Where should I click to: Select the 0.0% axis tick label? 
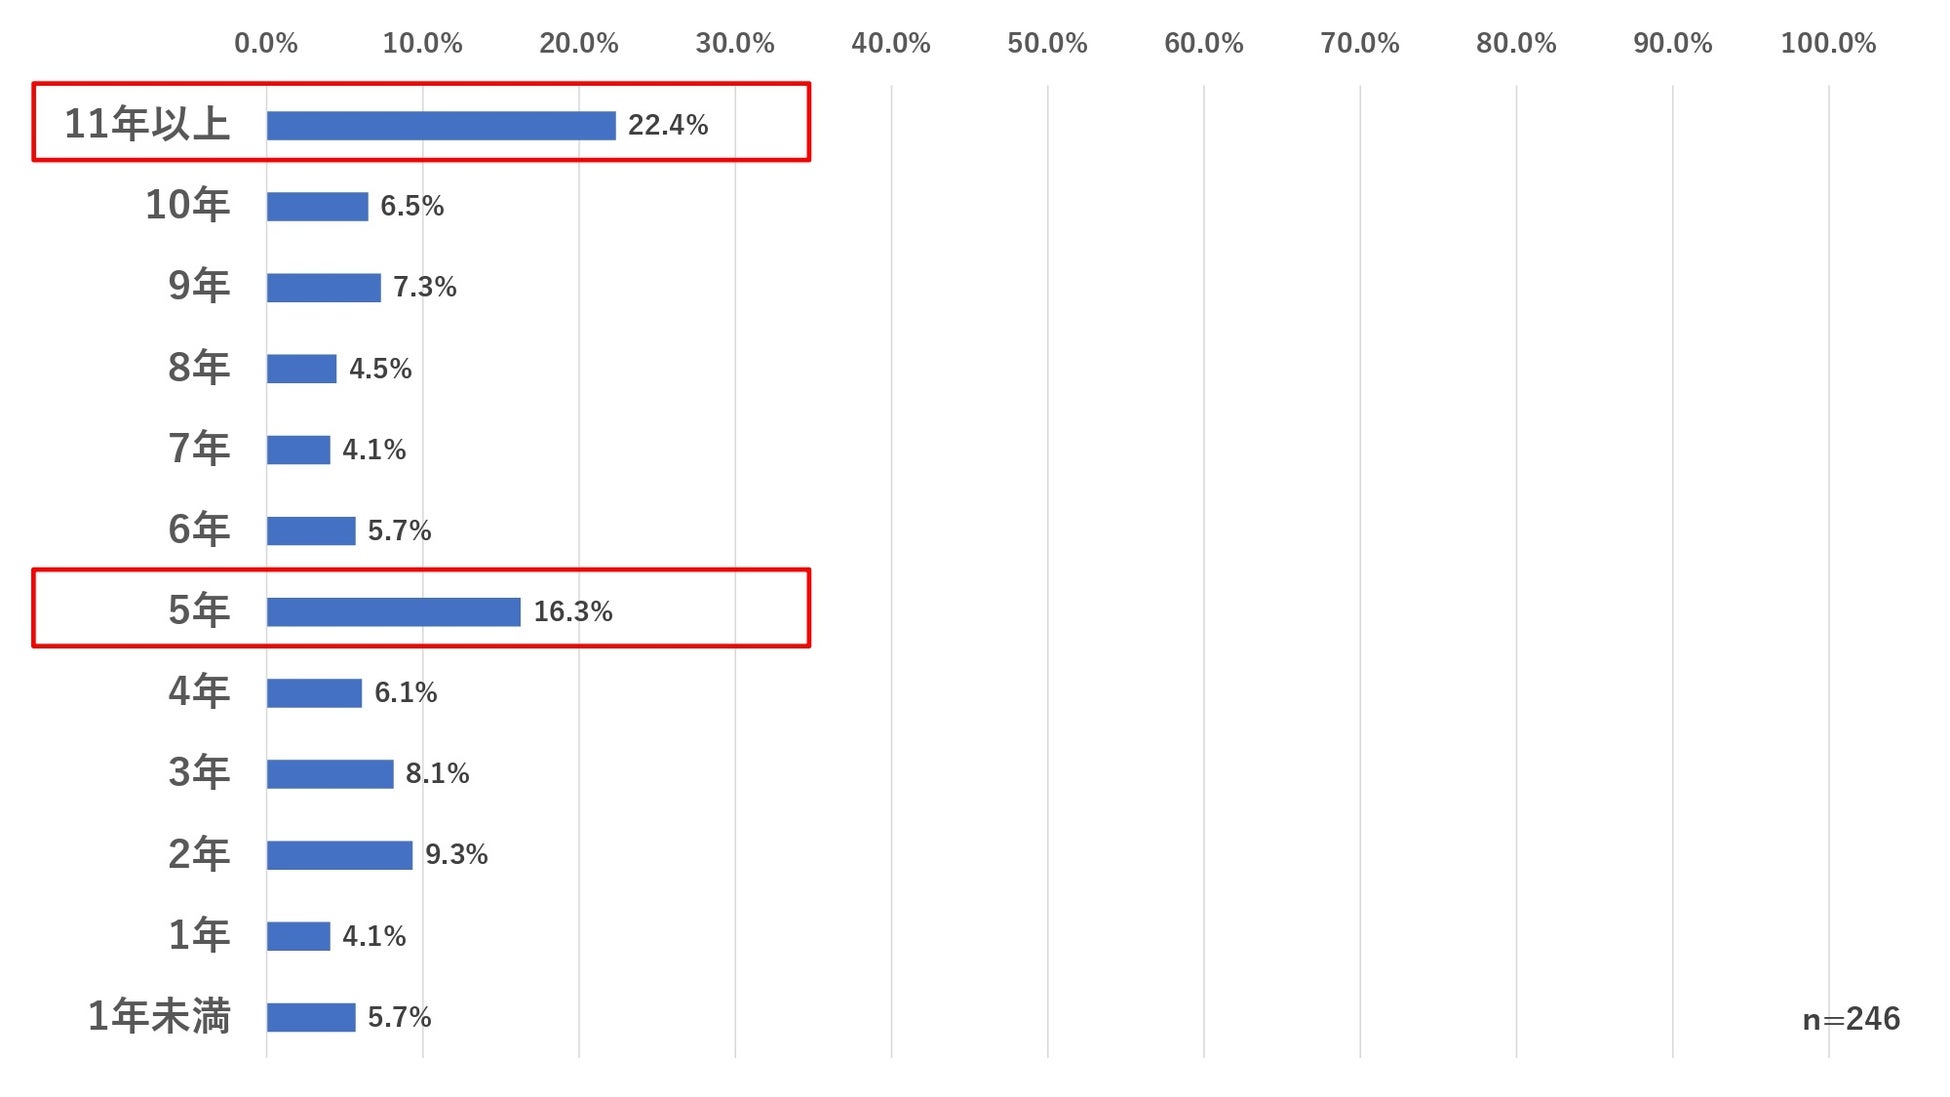coord(265,43)
